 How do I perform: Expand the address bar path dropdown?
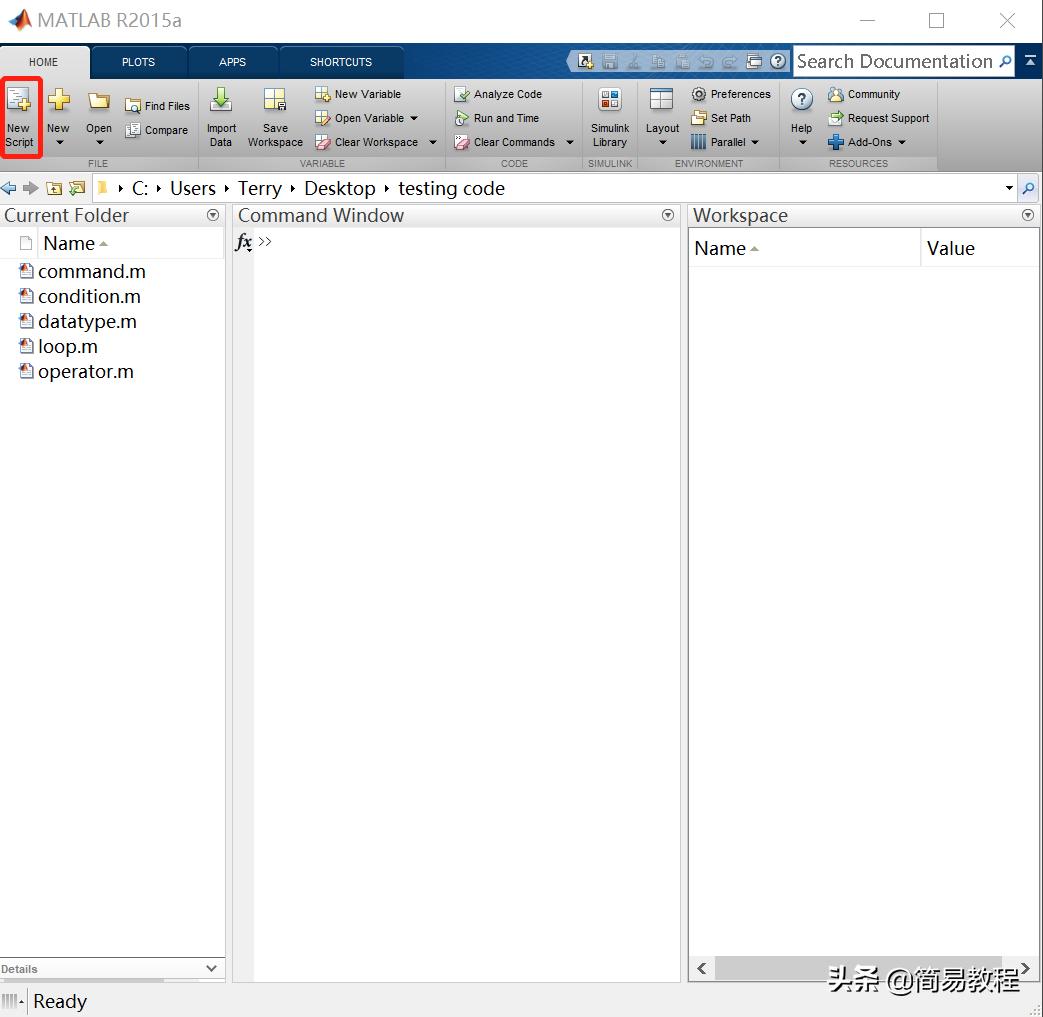1009,188
